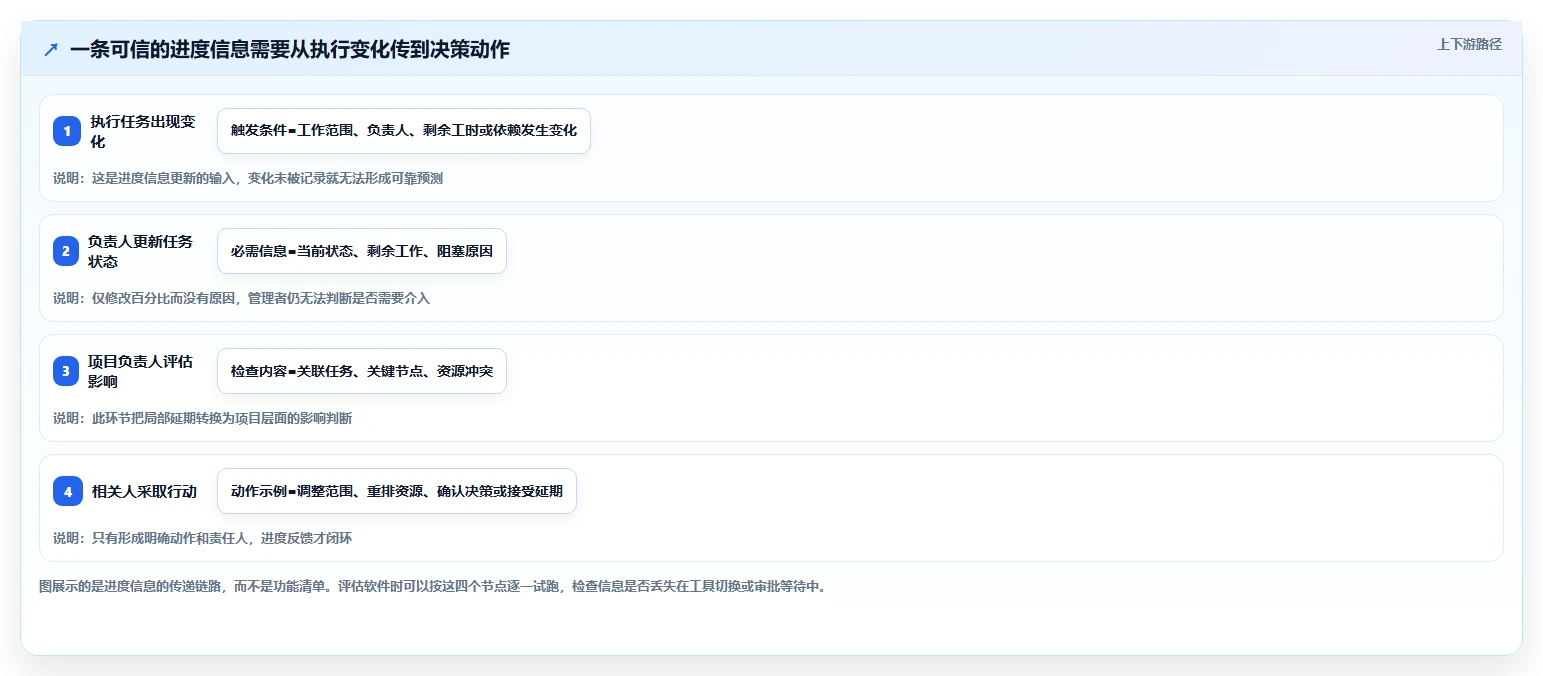Click the title 一条可信的进度信息需要从执行变化传到决策动作
The width and height of the screenshot is (1543, 676).
[290, 50]
